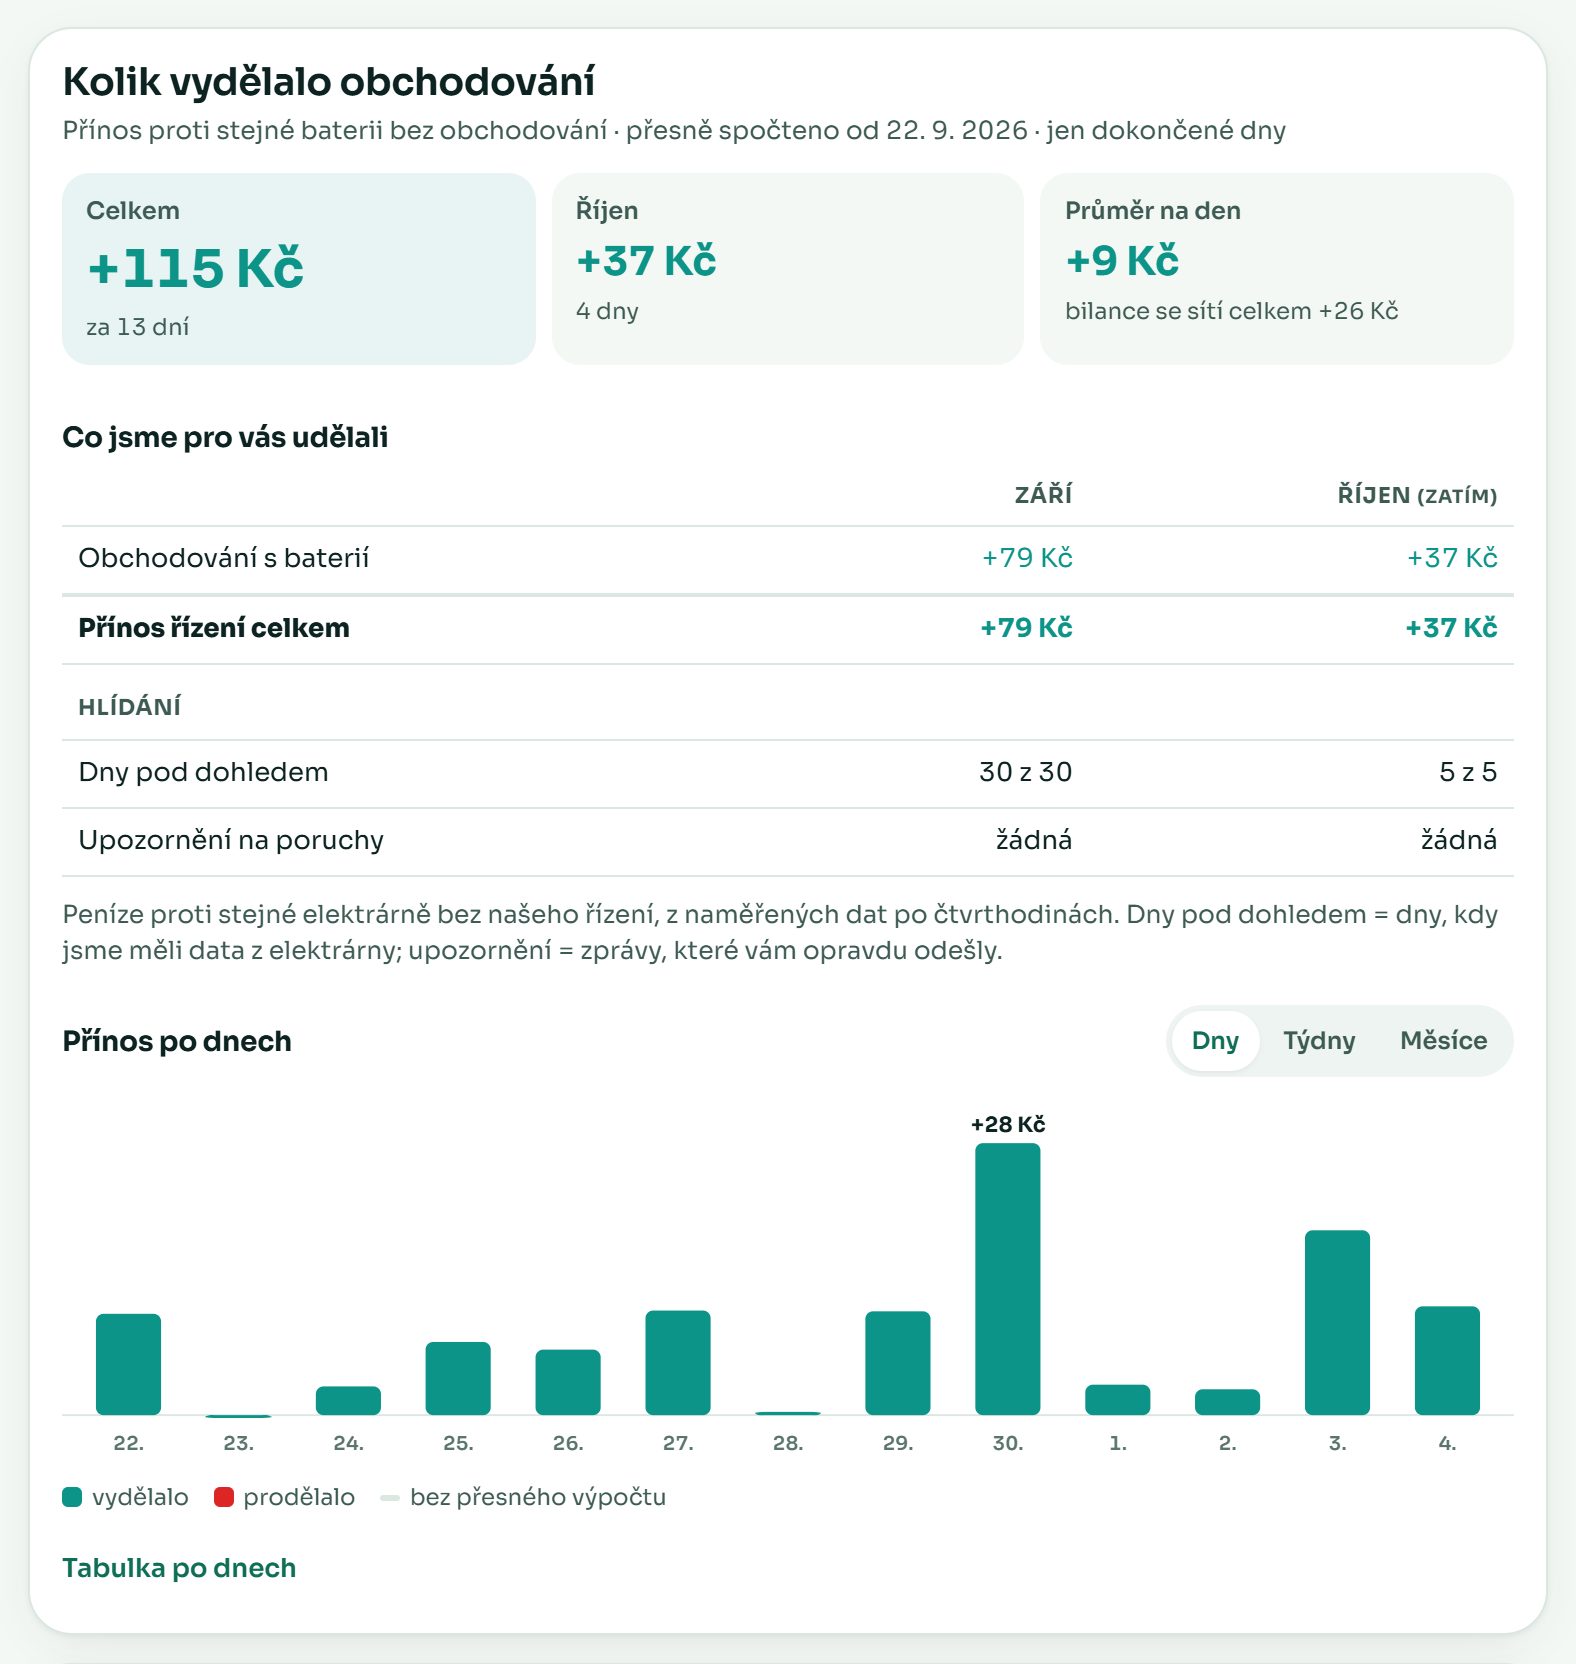The width and height of the screenshot is (1576, 1664).
Task: Click the "bez přesného výpočtu" legend label
Action: pyautogui.click(x=538, y=1497)
